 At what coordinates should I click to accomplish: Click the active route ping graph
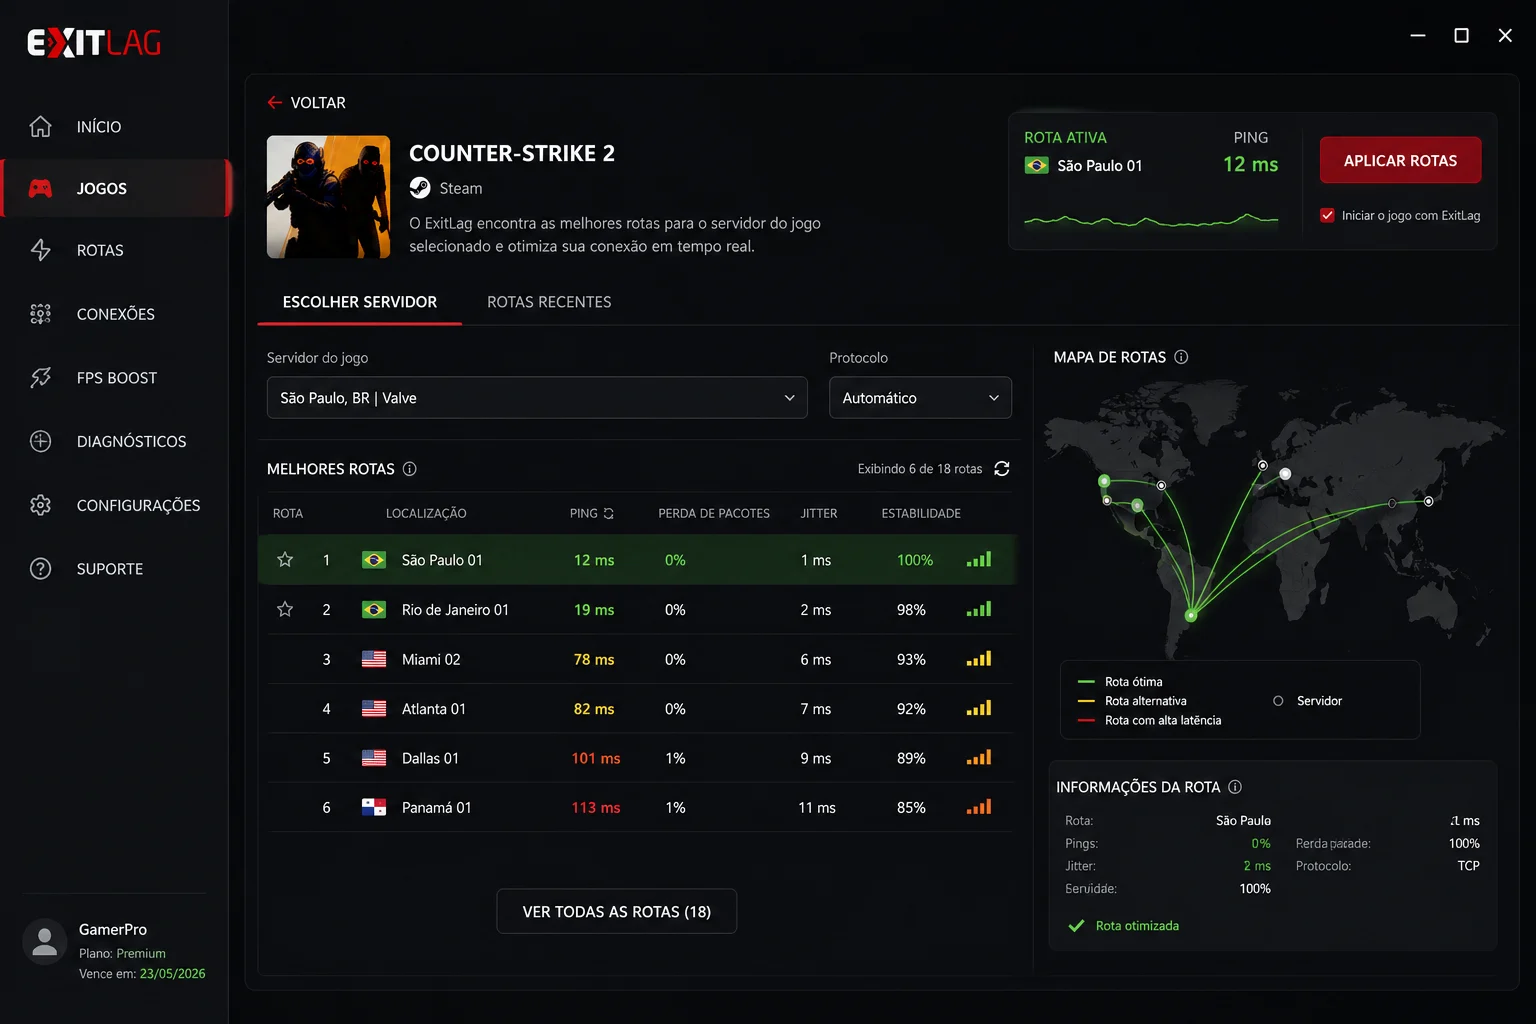[1151, 220]
